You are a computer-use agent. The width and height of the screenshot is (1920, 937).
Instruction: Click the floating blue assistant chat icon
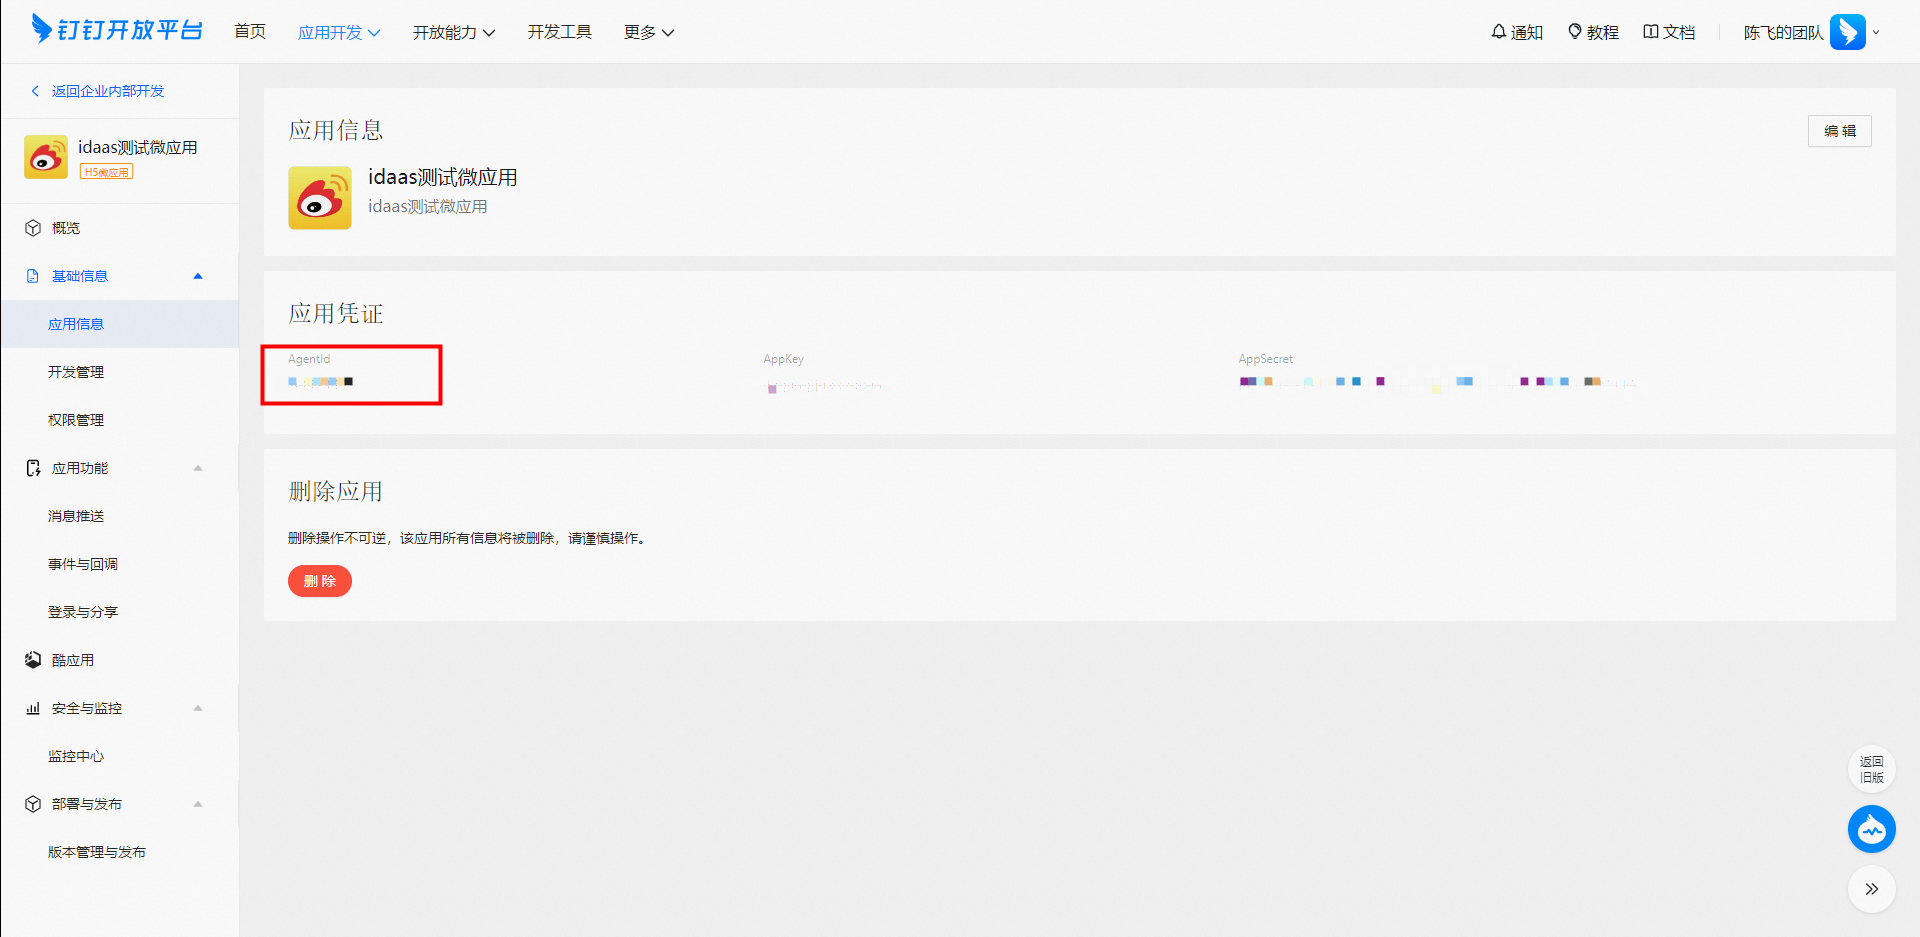tap(1871, 829)
